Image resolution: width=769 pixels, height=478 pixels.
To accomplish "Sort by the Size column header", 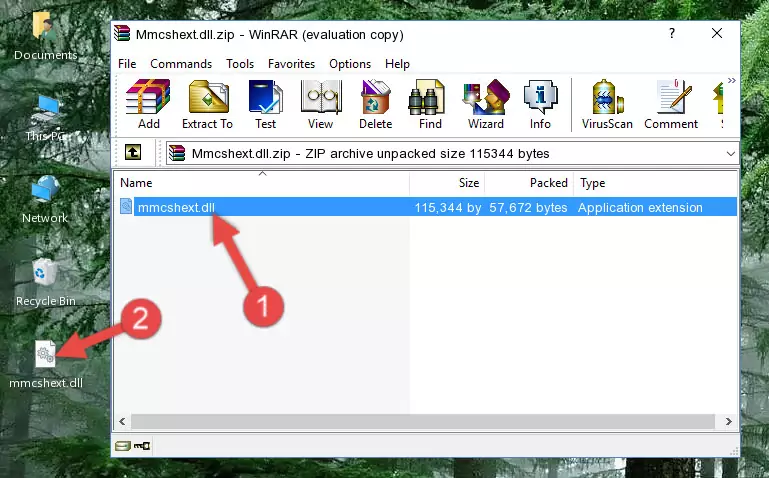I will (447, 183).
